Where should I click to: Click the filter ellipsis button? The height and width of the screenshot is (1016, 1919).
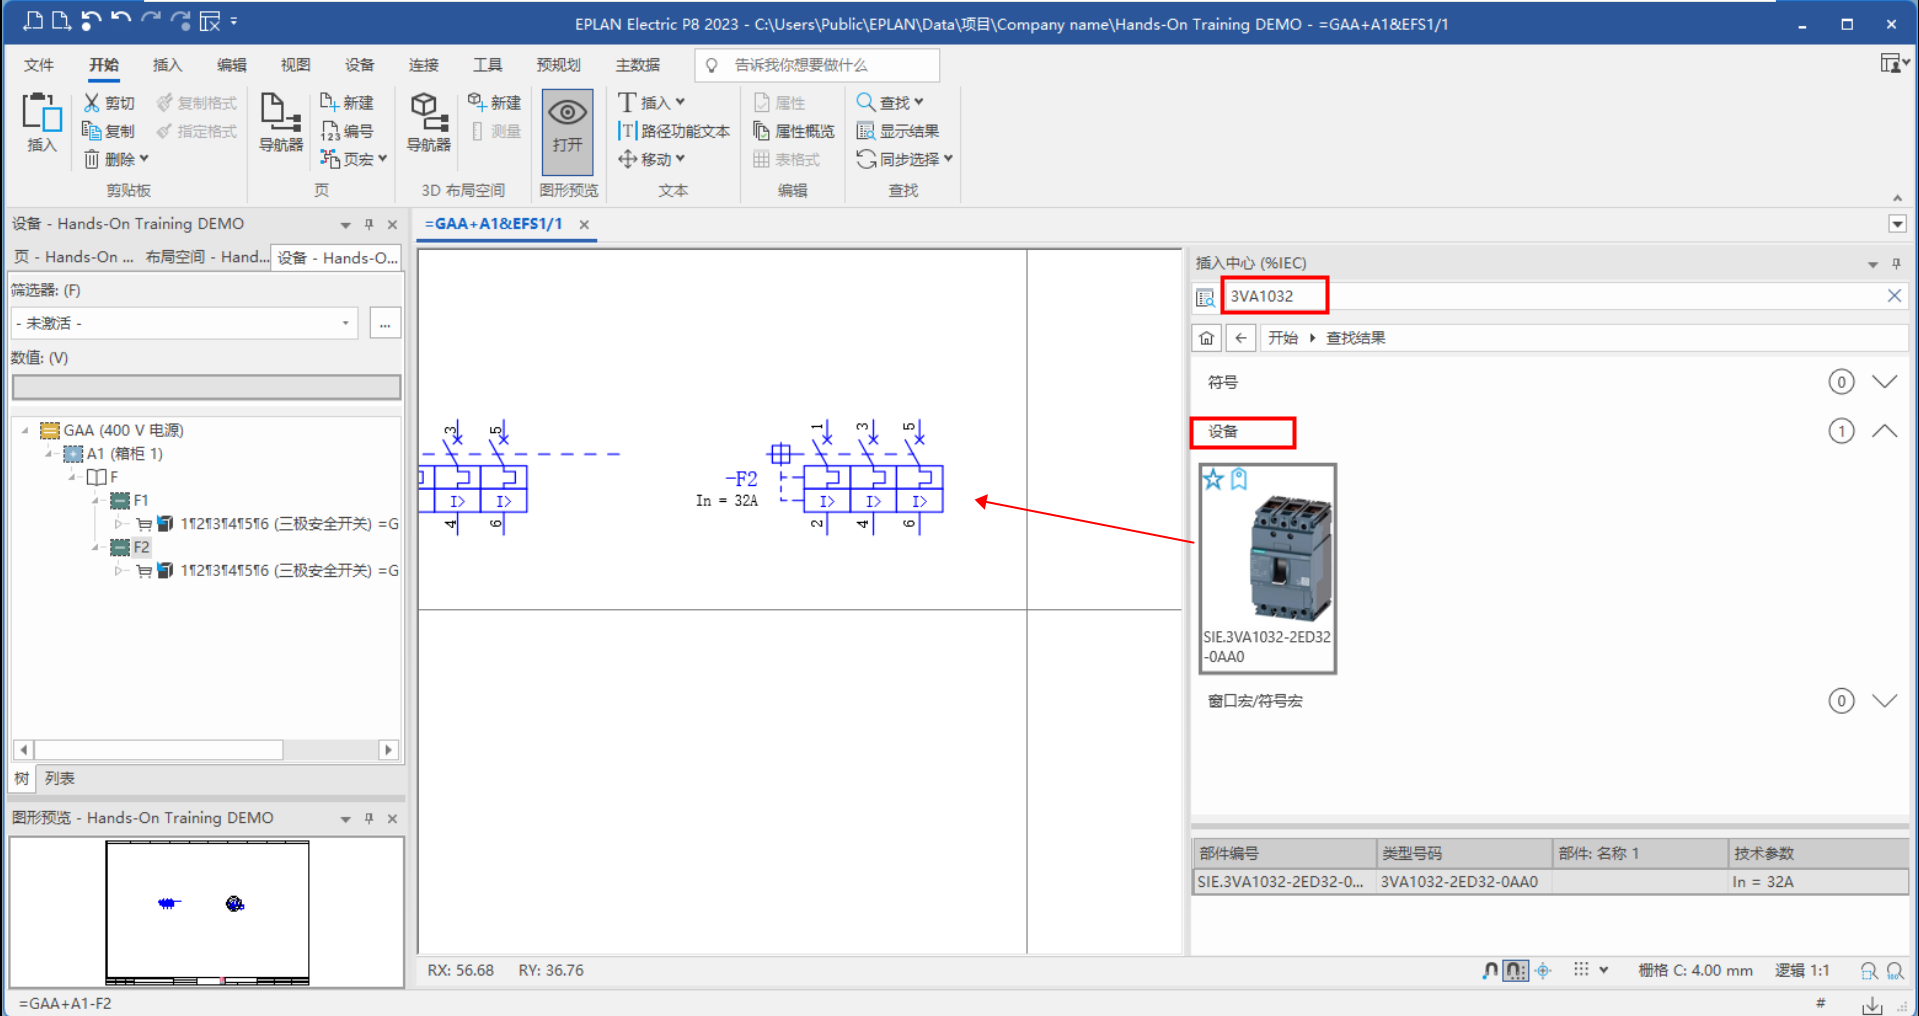(x=385, y=323)
